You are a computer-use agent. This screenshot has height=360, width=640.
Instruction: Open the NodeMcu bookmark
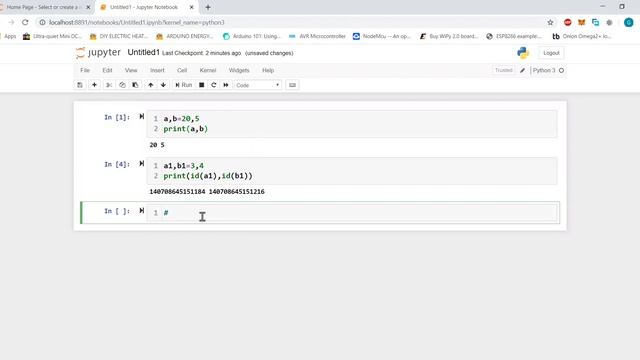coord(382,36)
